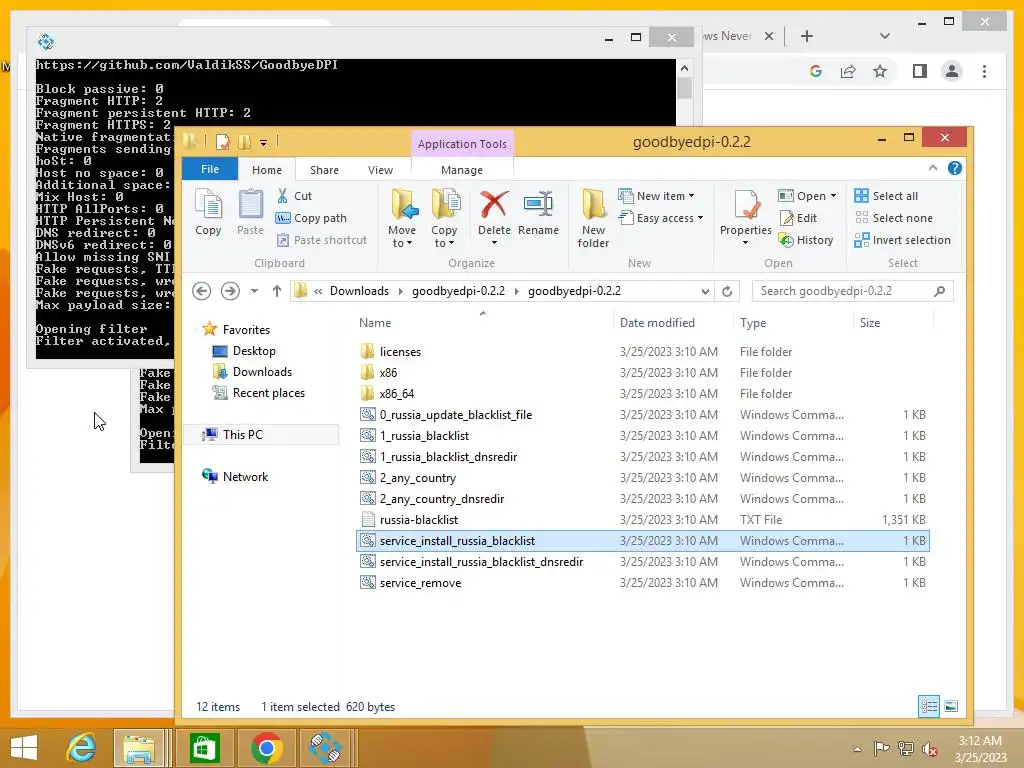This screenshot has height=768, width=1024.
Task: Click scroll-up arrow in console window
Action: tap(684, 68)
